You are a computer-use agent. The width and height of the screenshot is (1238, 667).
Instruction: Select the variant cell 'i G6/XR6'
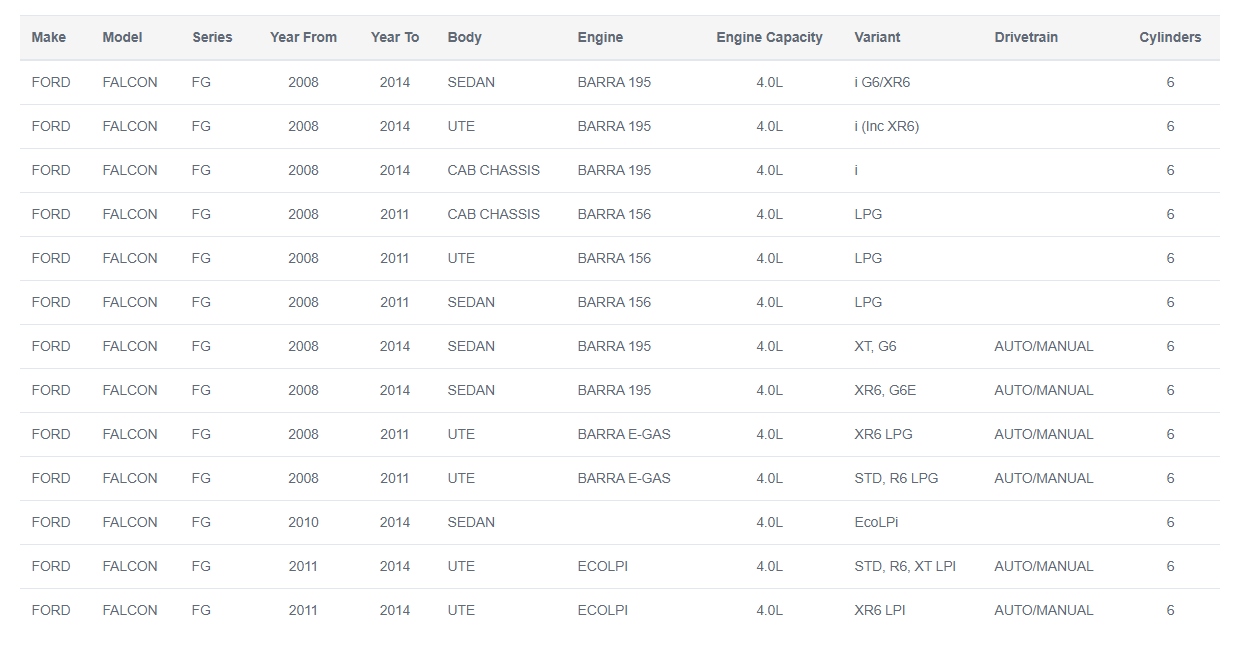(x=882, y=82)
